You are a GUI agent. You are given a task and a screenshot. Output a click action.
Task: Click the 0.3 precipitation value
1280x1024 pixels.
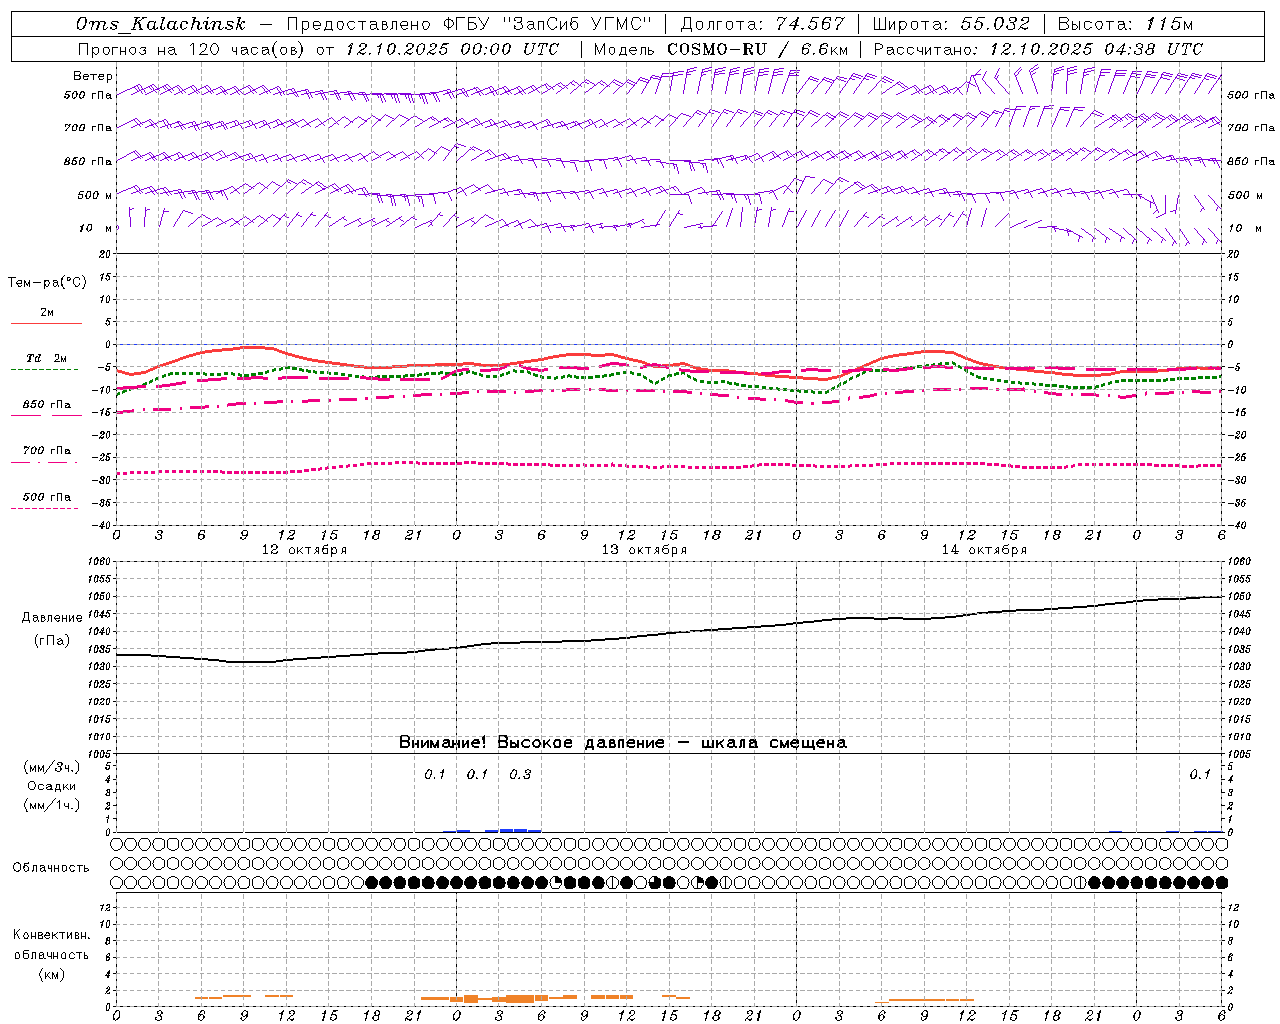(x=520, y=775)
